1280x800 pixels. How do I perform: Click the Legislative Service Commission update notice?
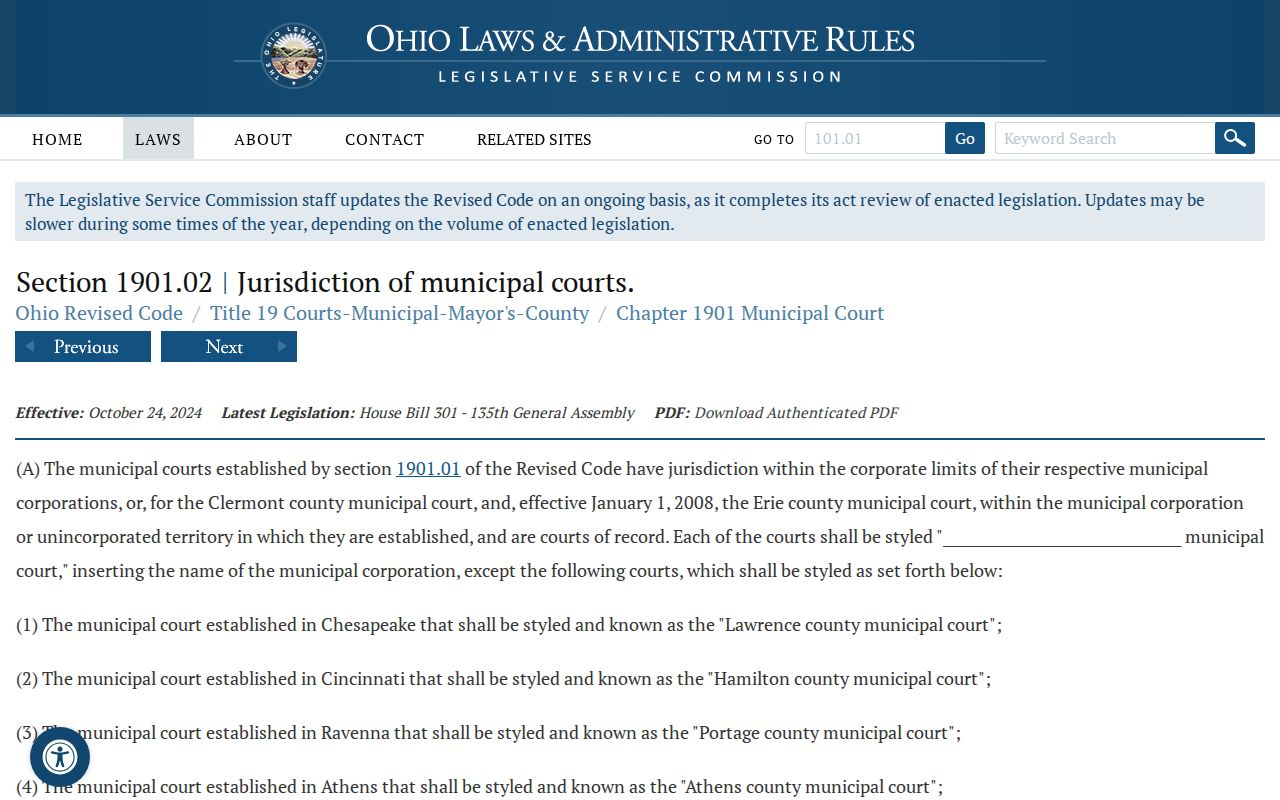point(640,212)
